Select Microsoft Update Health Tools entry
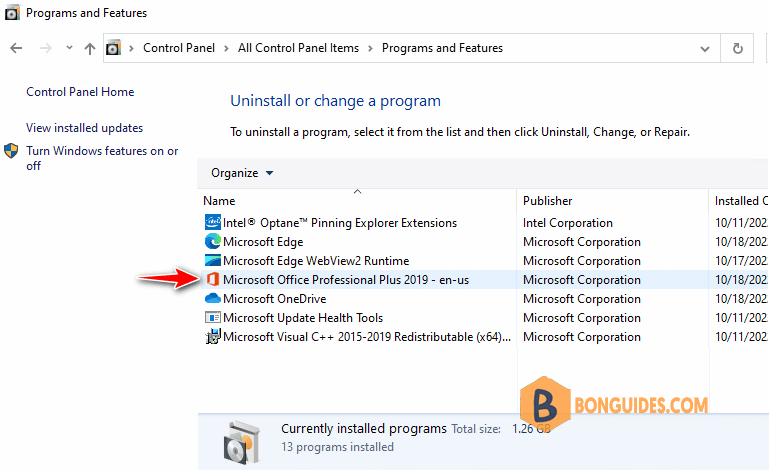This screenshot has height=470, width=769. point(303,318)
